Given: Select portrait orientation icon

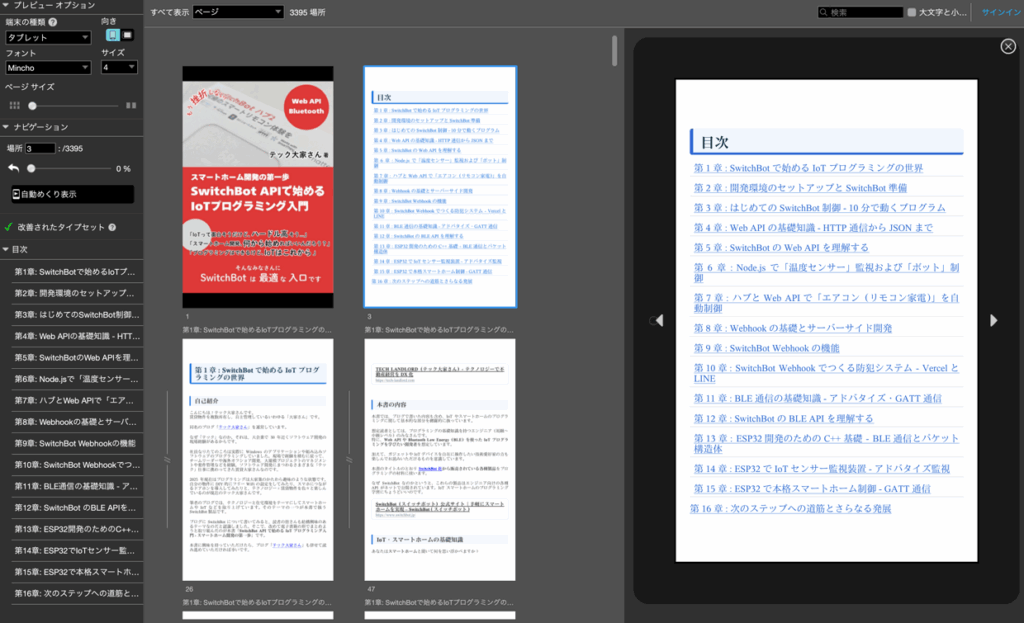Looking at the screenshot, I should [x=112, y=35].
